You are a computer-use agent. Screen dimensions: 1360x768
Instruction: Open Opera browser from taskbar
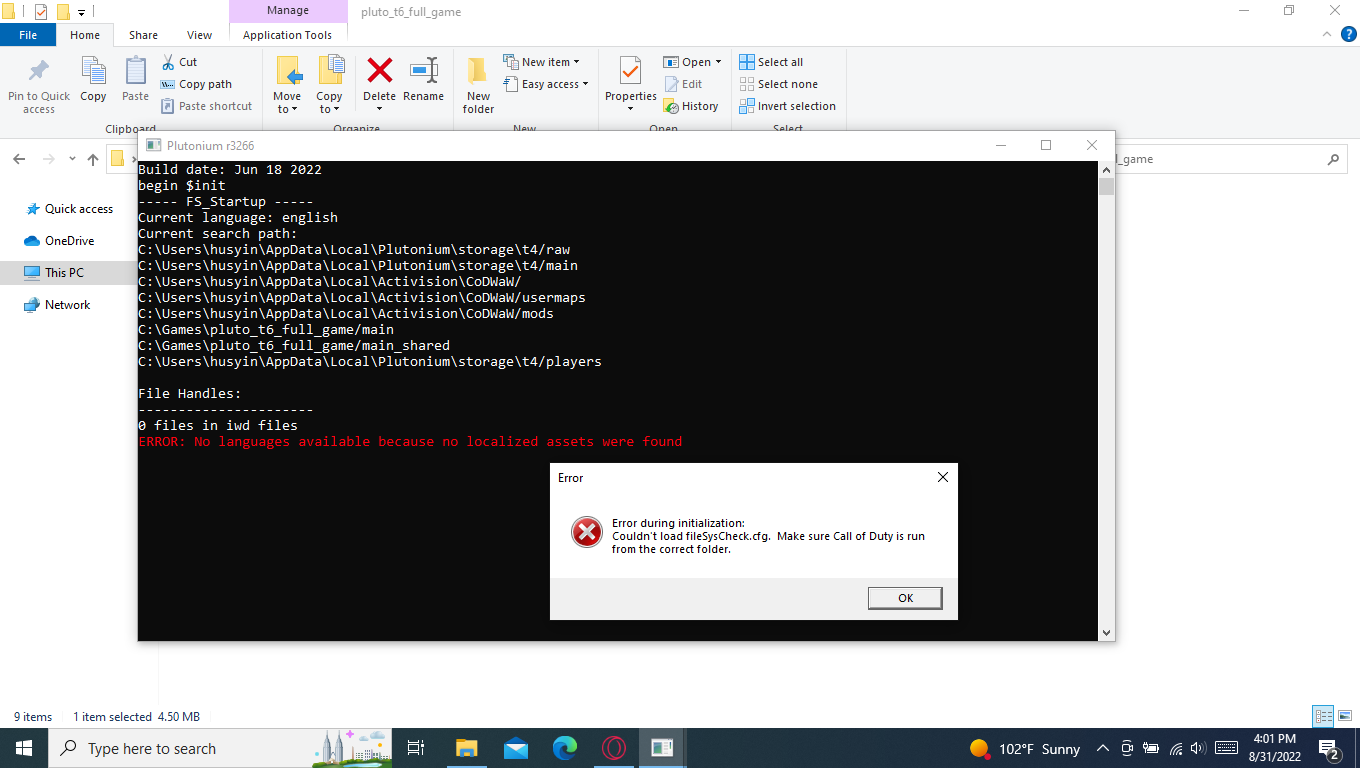click(x=614, y=748)
